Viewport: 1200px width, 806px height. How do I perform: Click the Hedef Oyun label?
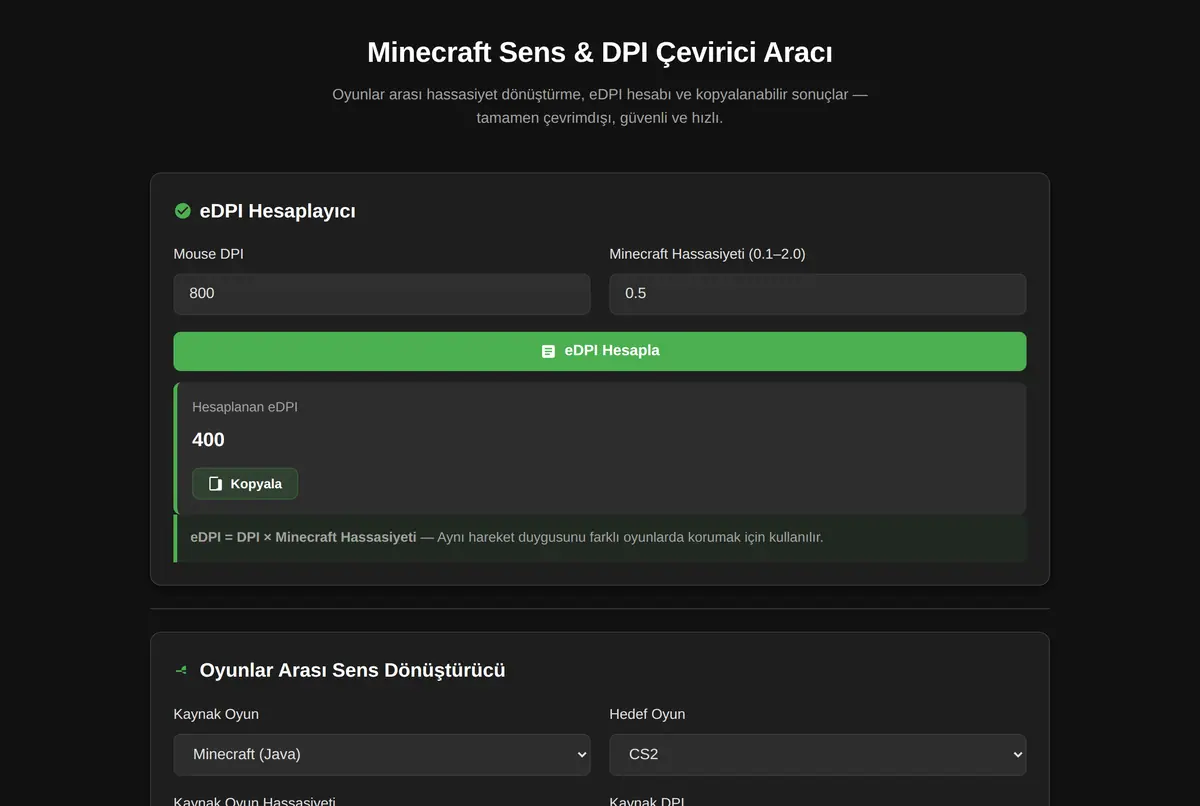click(647, 714)
